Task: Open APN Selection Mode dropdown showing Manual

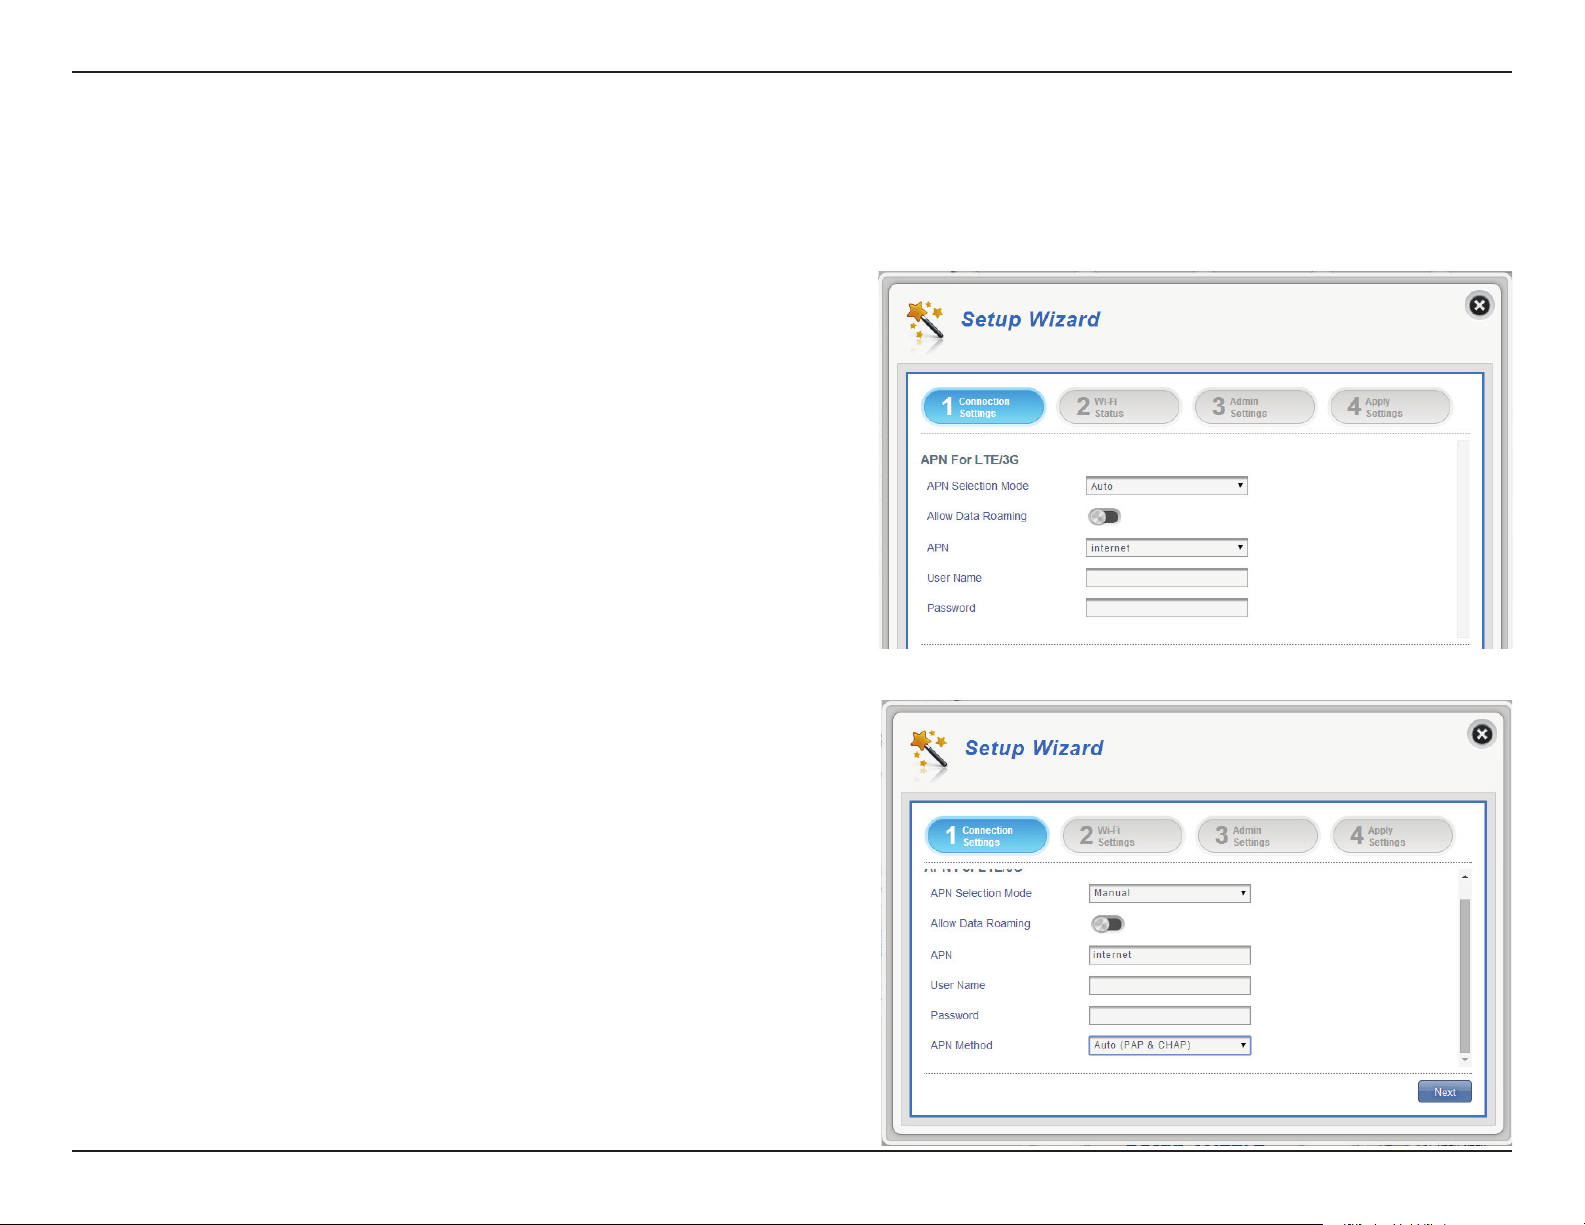Action: click(1170, 893)
